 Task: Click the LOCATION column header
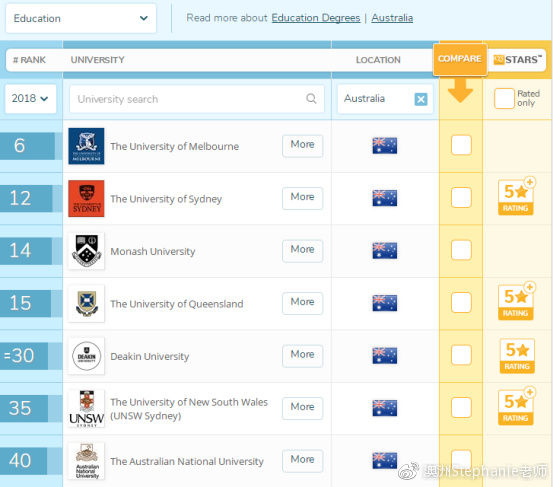(378, 60)
